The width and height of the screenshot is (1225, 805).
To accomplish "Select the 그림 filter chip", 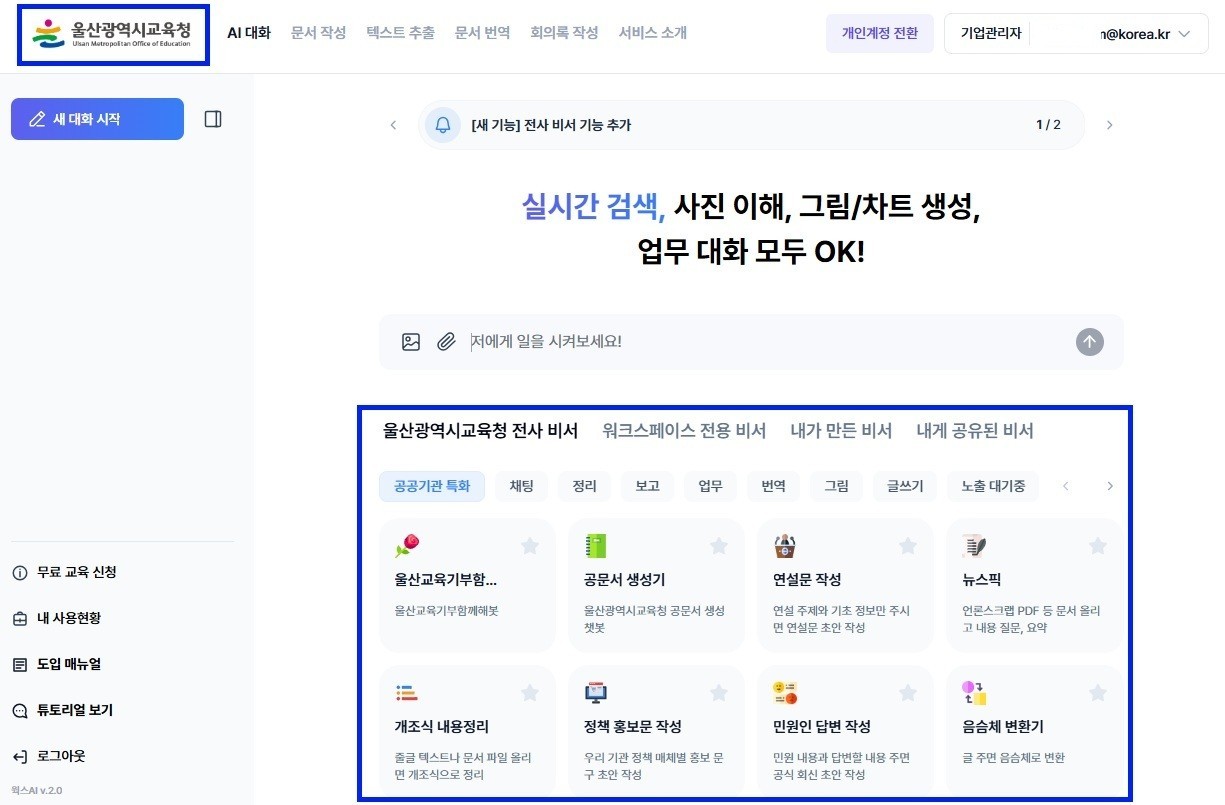I will (837, 487).
